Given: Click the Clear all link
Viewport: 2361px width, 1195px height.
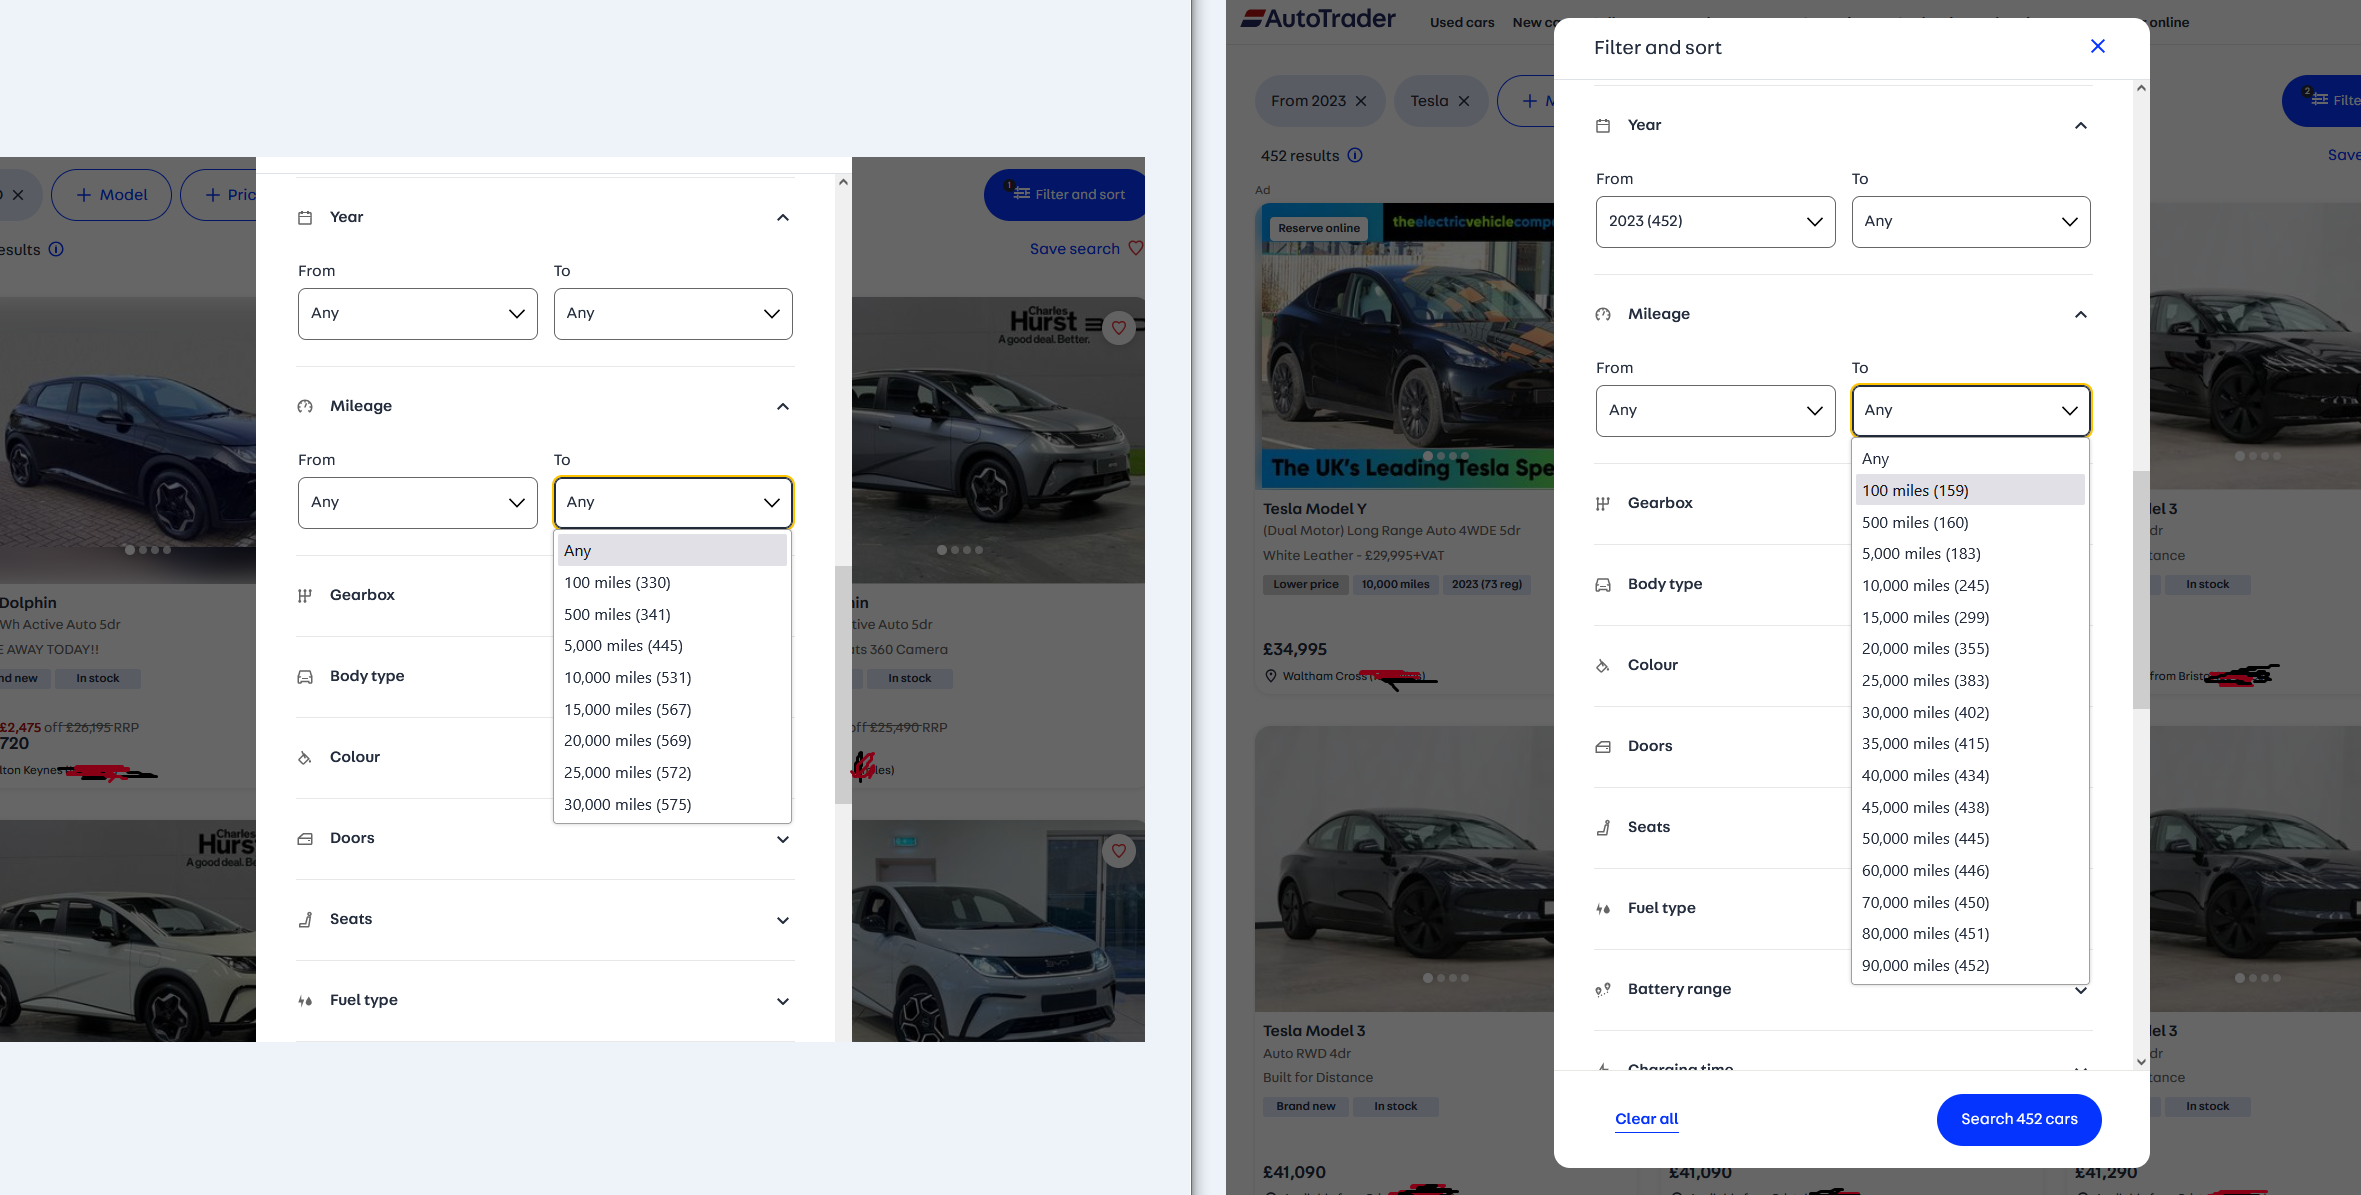Looking at the screenshot, I should click(1646, 1119).
